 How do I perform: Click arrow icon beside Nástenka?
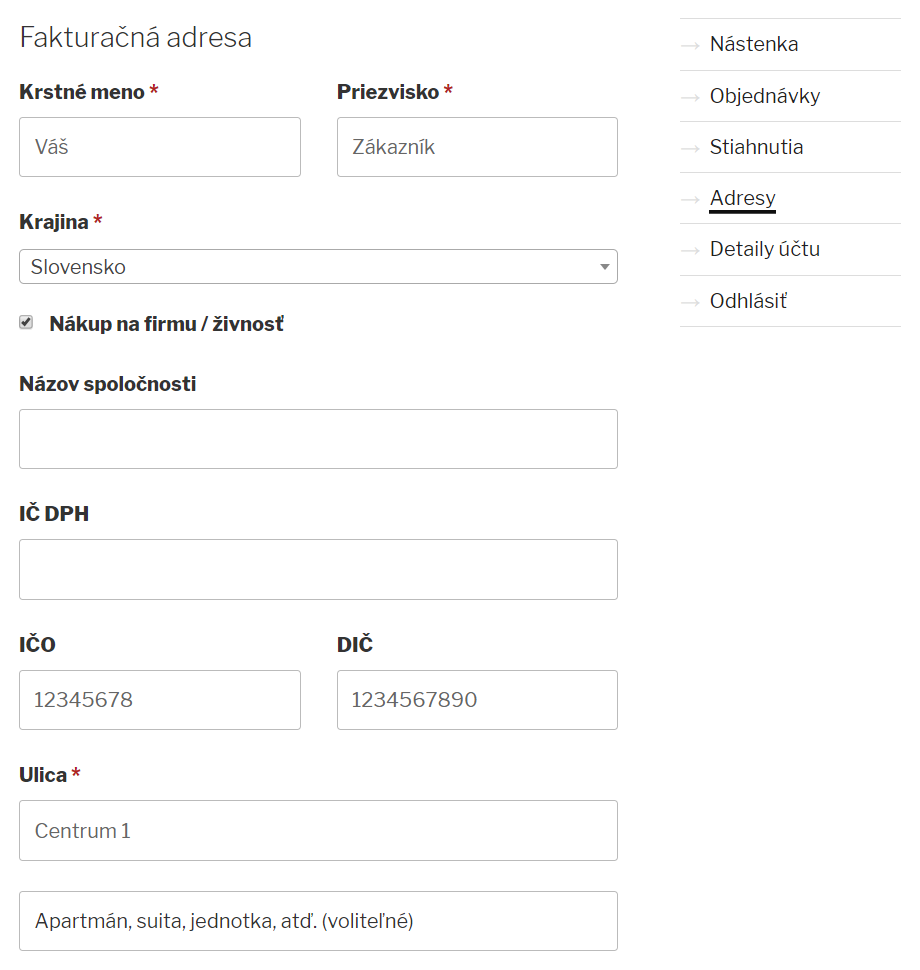(x=690, y=45)
